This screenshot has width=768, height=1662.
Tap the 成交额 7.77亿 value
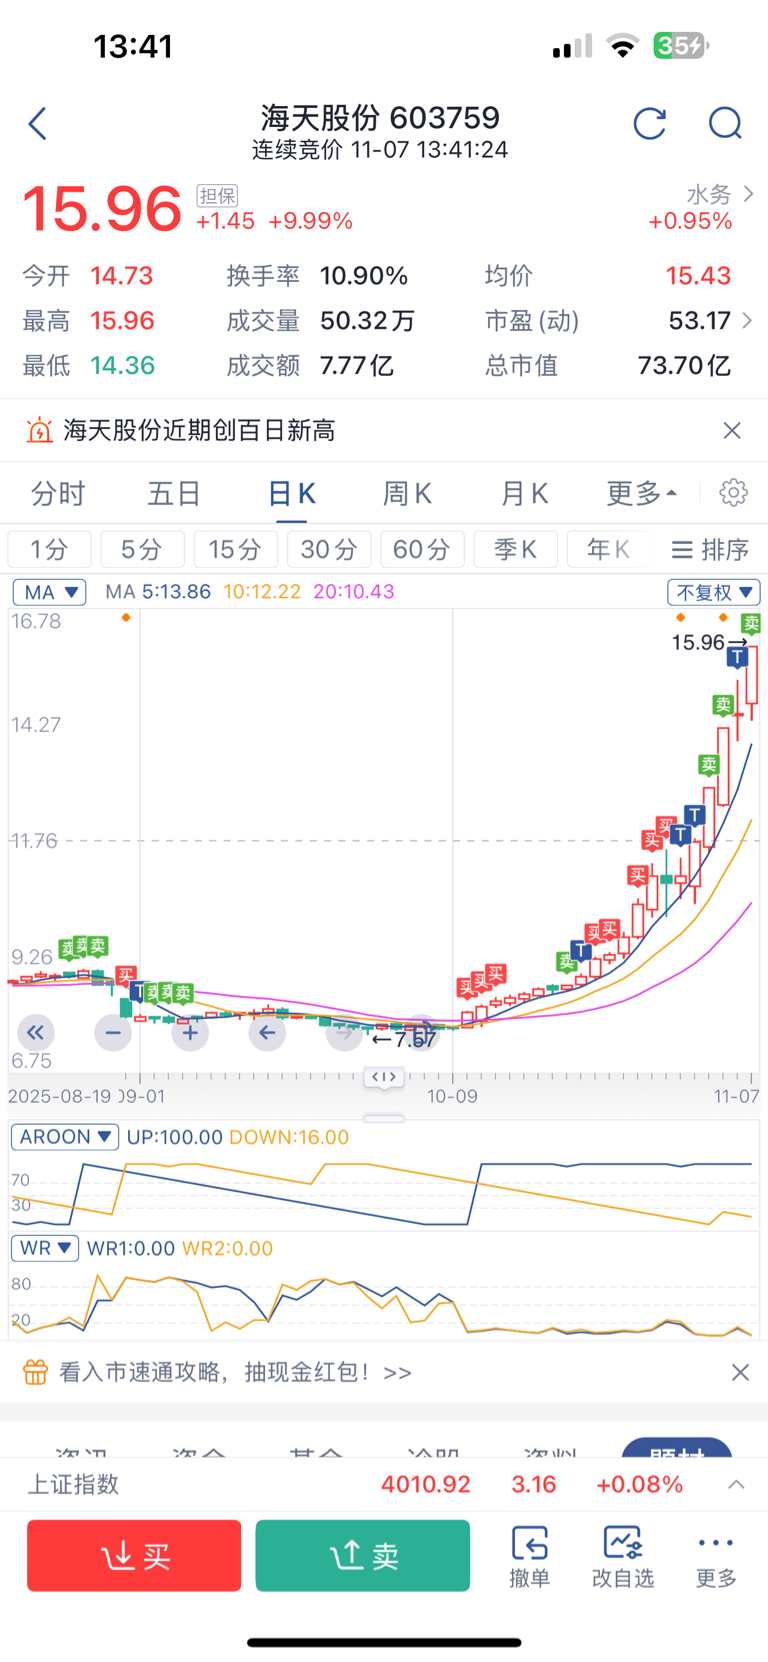click(x=357, y=365)
